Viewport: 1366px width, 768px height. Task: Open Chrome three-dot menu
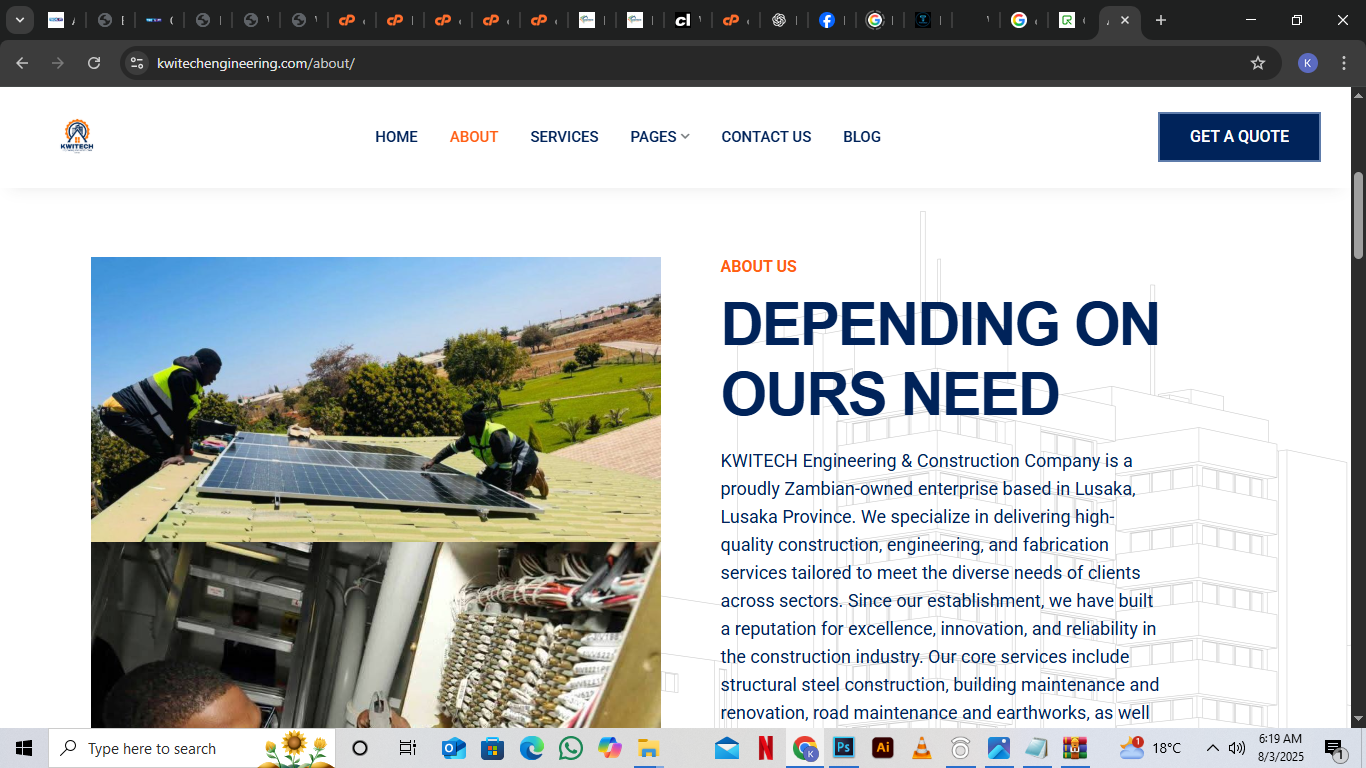click(1343, 63)
